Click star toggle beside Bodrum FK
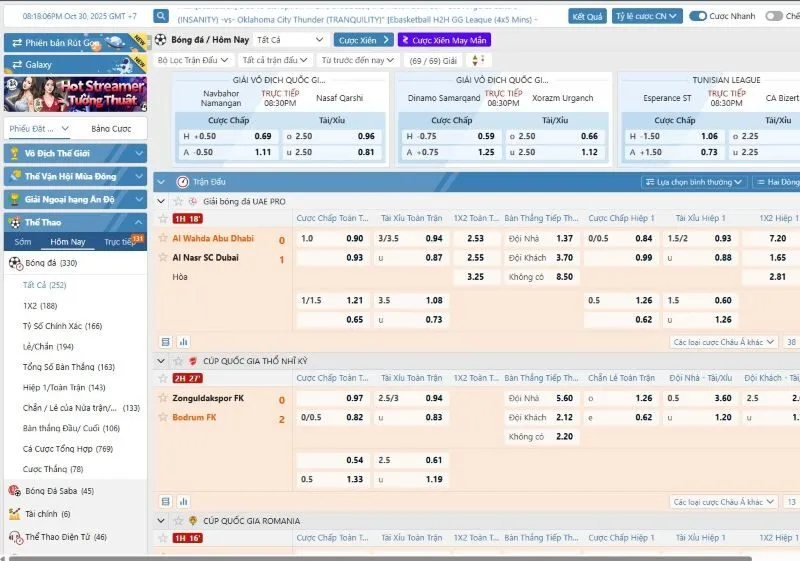Viewport: 800px width, 561px height. coord(163,417)
